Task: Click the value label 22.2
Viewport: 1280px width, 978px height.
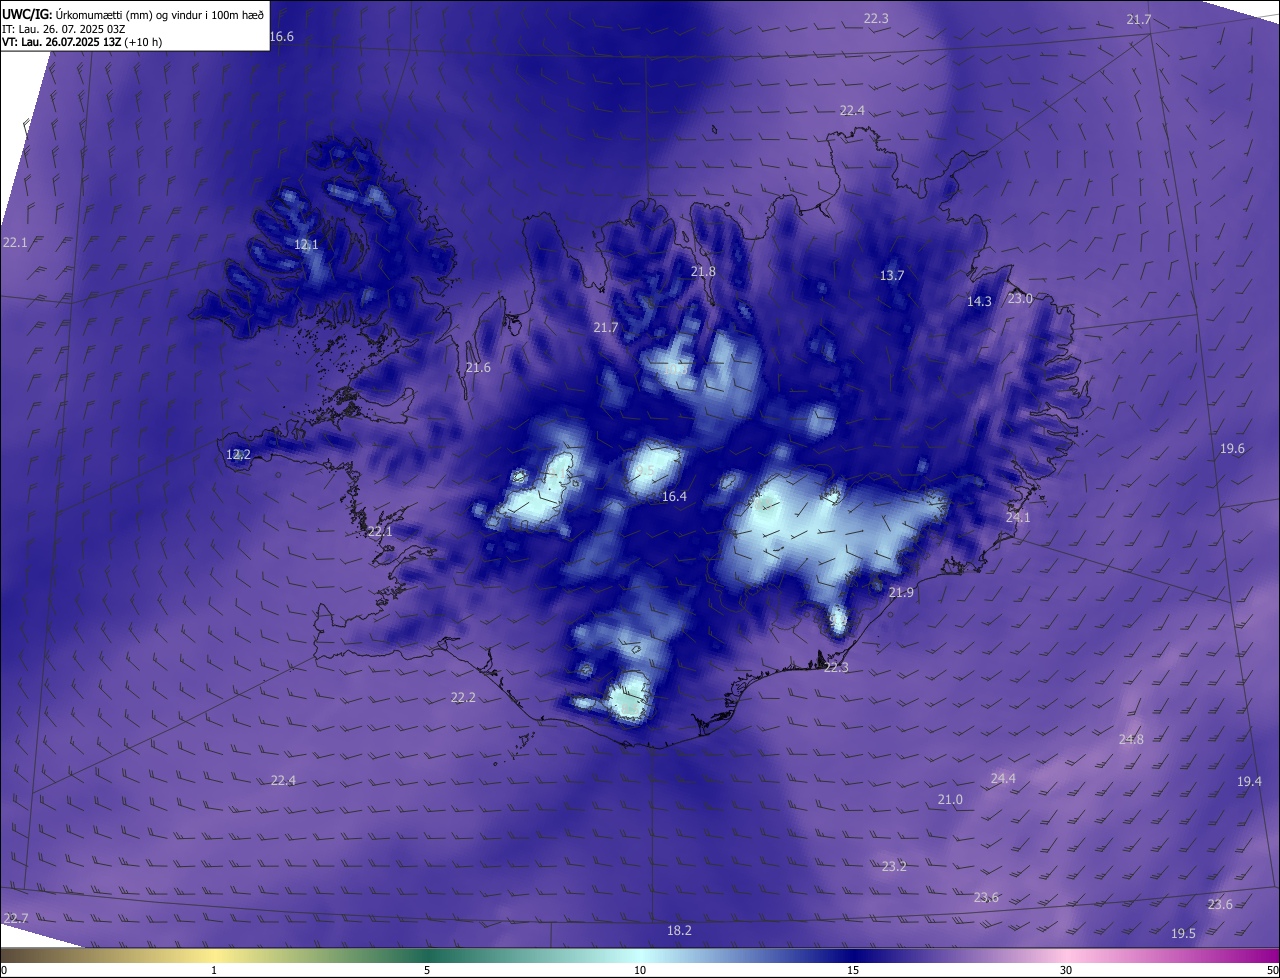Action: click(463, 697)
